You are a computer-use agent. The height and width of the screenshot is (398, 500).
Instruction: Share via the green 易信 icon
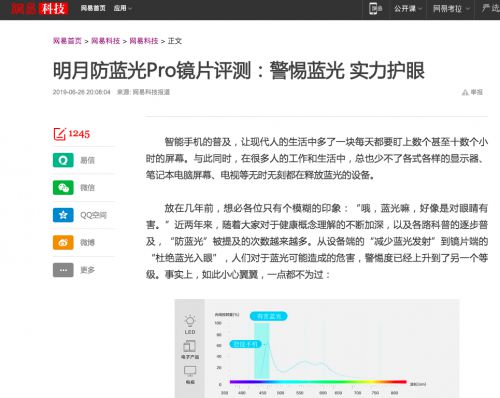pos(63,160)
